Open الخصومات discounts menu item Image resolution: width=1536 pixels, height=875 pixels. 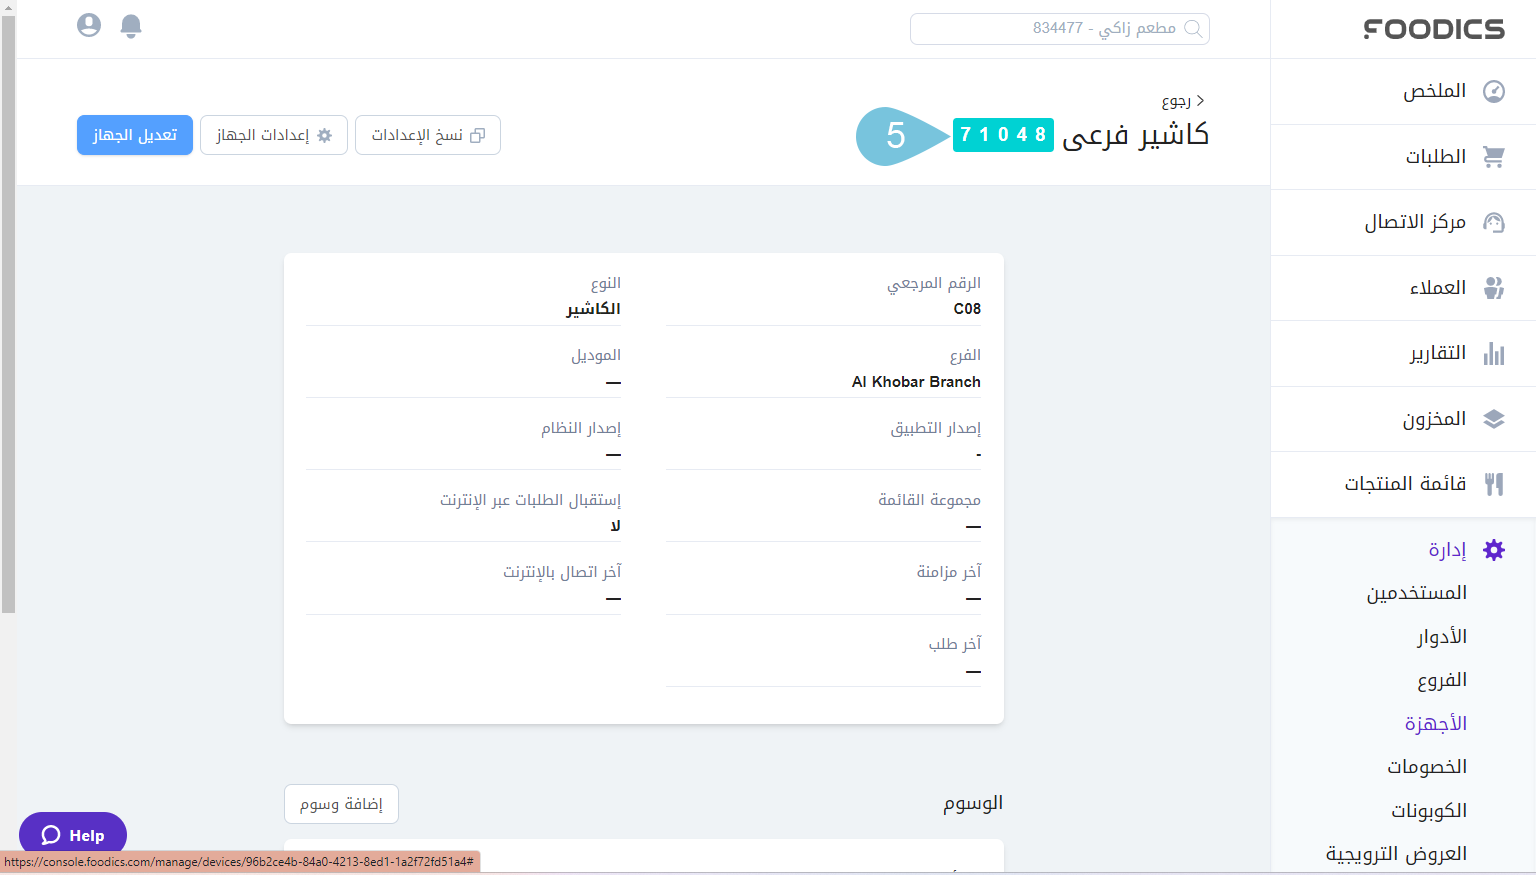click(x=1426, y=767)
